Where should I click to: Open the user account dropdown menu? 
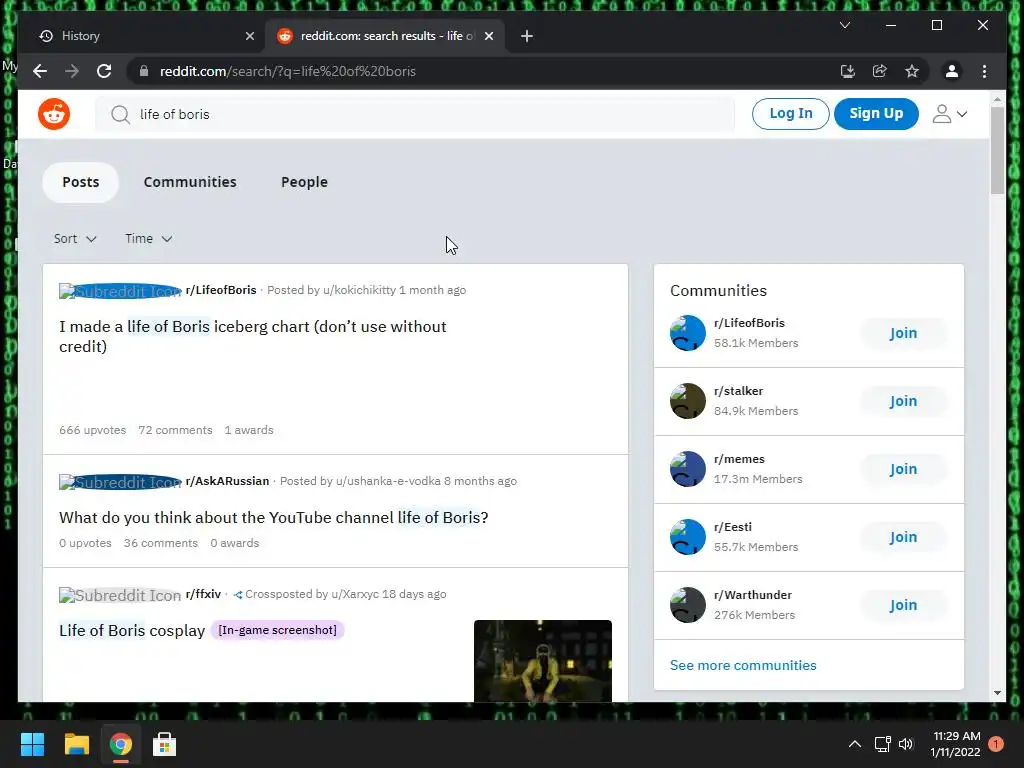coord(950,114)
